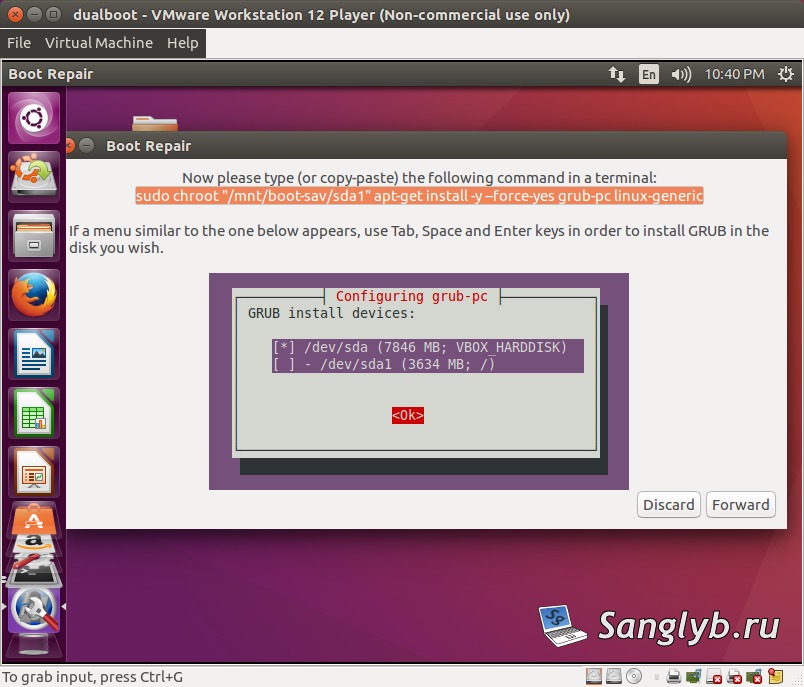Open the network connections indicator
Viewport: 804px width, 687px height.
(616, 74)
